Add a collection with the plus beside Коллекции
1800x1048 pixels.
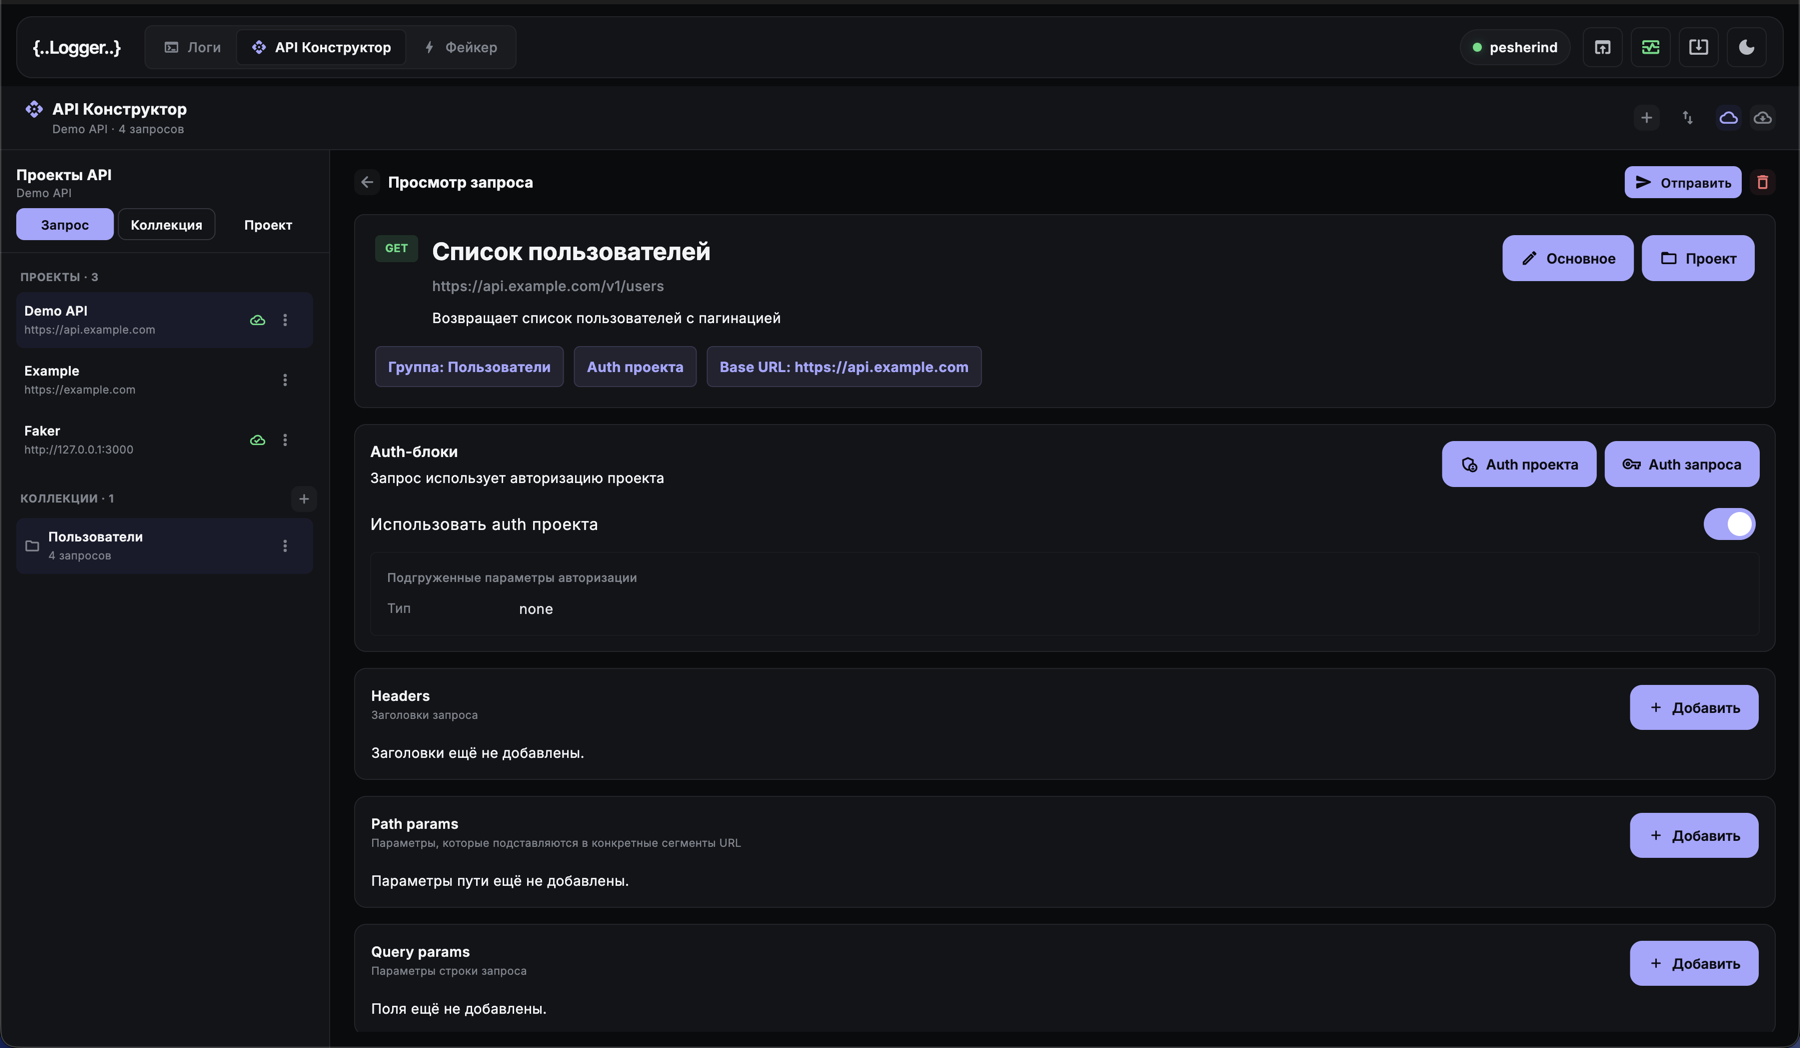(x=304, y=498)
